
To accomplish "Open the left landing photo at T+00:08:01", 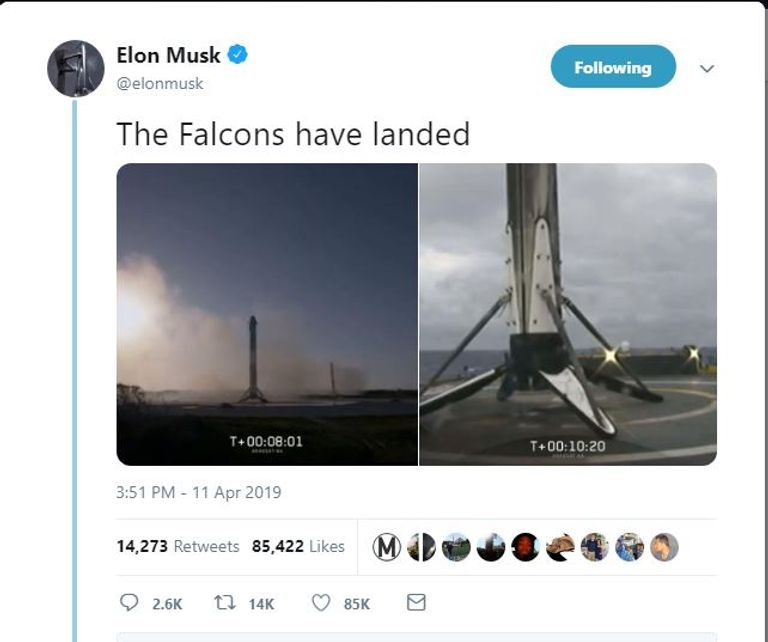I will (267, 314).
